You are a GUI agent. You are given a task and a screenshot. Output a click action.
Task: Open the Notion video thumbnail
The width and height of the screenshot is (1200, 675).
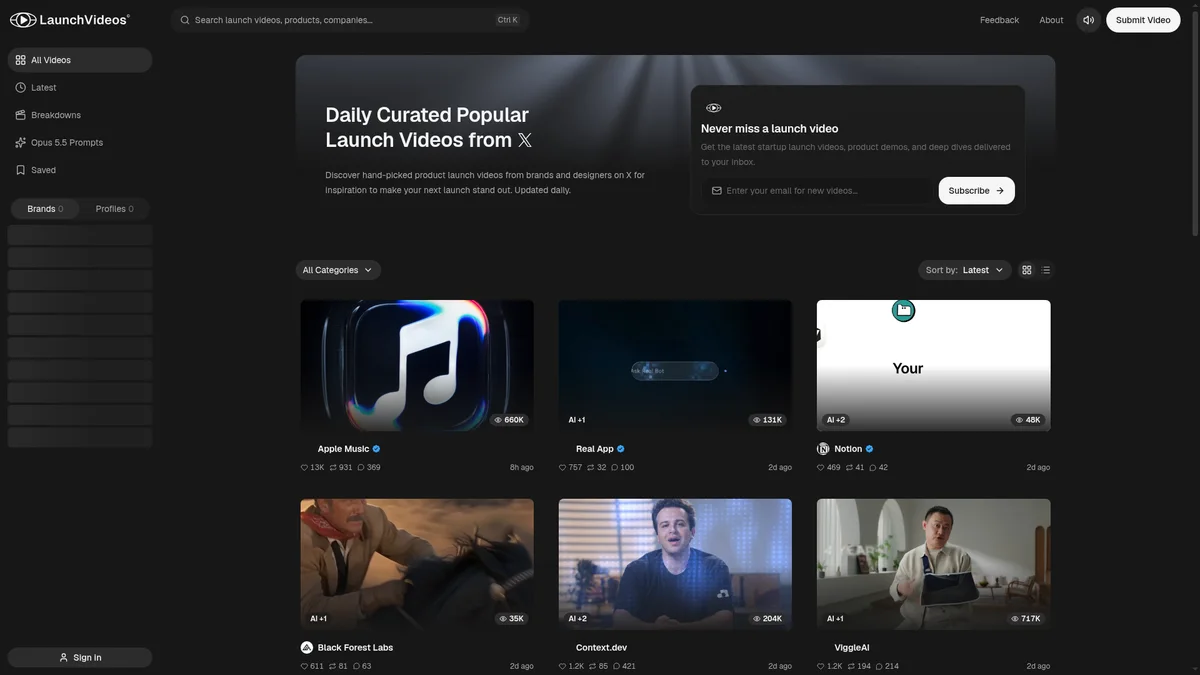click(934, 365)
